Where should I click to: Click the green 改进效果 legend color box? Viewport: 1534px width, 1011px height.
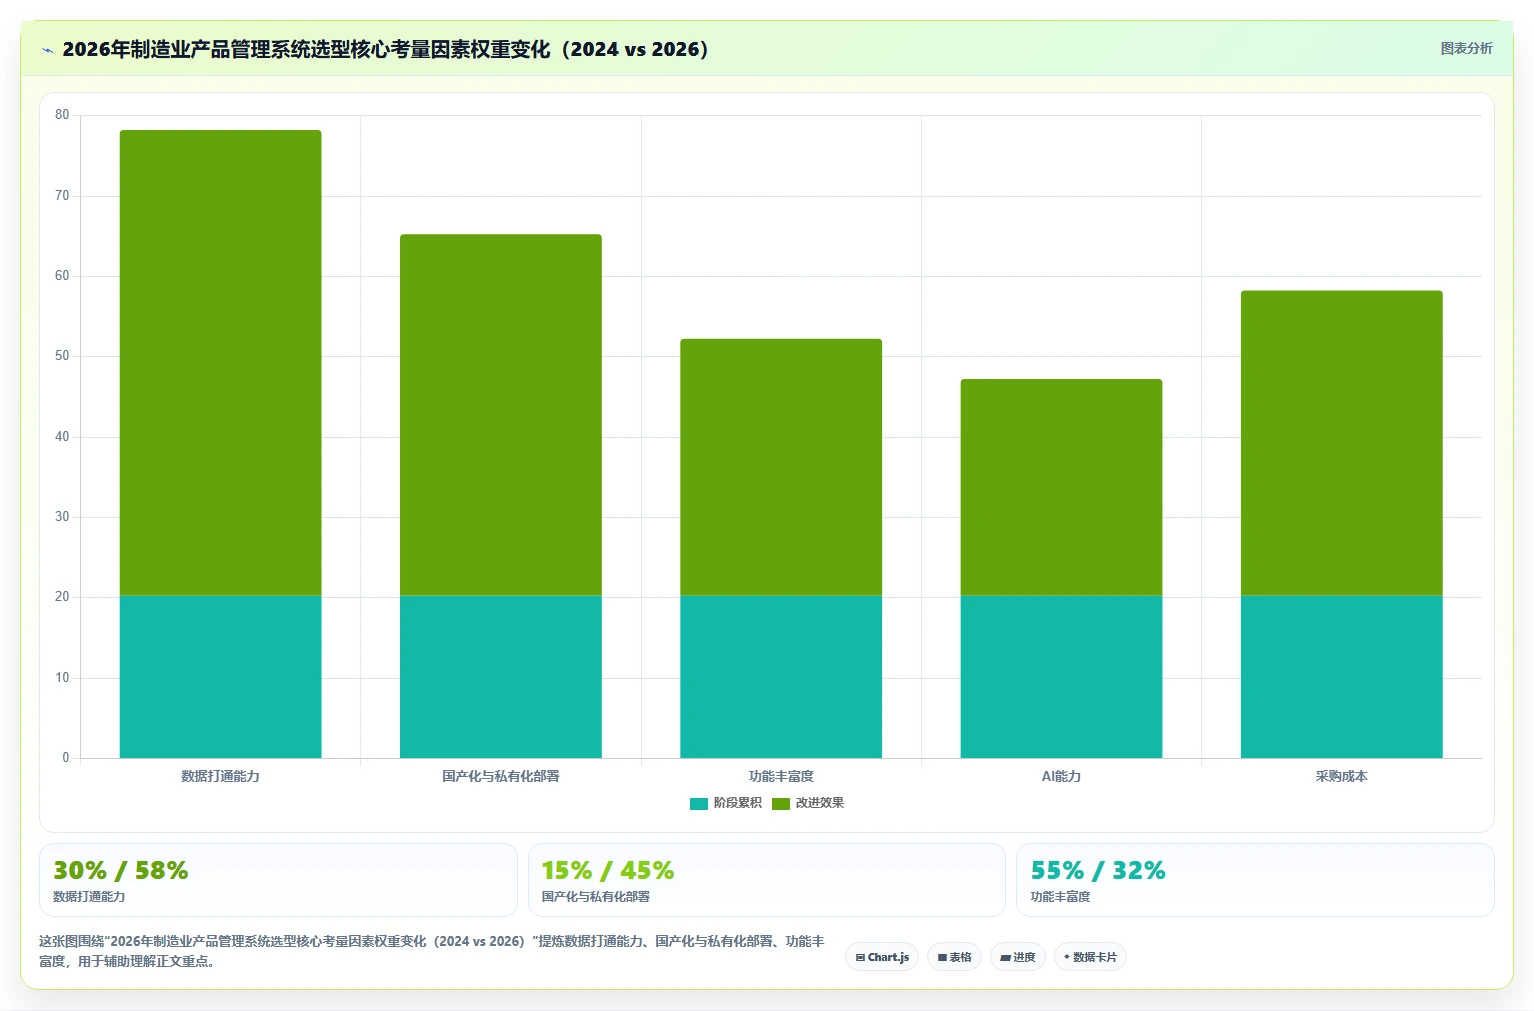coord(781,804)
